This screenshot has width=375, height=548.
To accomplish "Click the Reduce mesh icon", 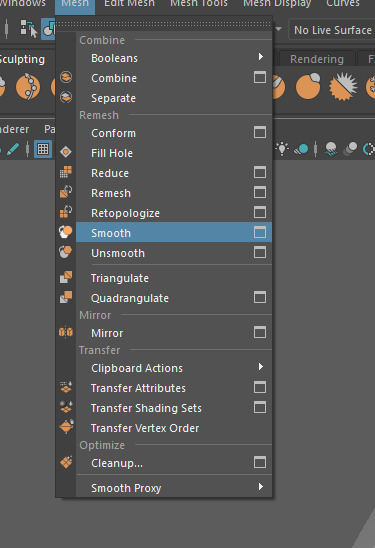I will (66, 172).
